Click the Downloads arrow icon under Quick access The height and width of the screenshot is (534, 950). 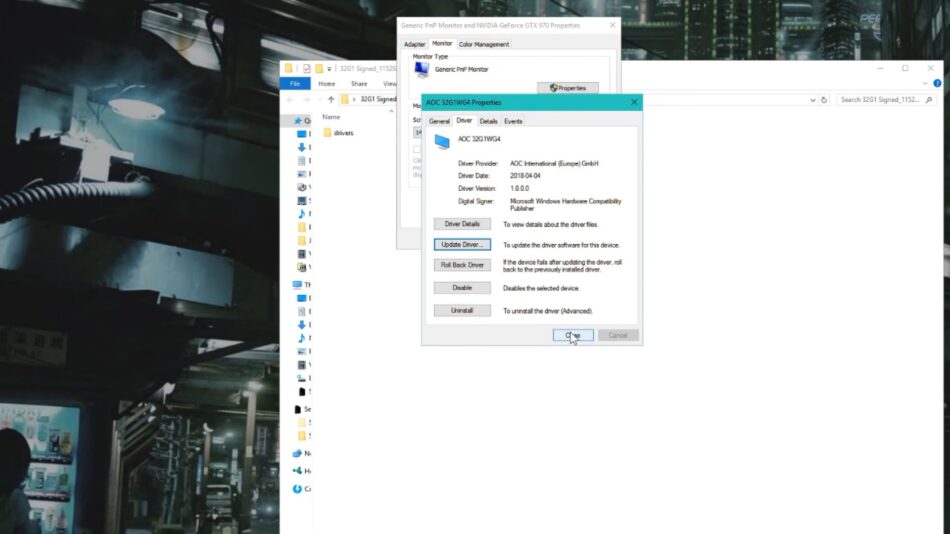coord(302,147)
